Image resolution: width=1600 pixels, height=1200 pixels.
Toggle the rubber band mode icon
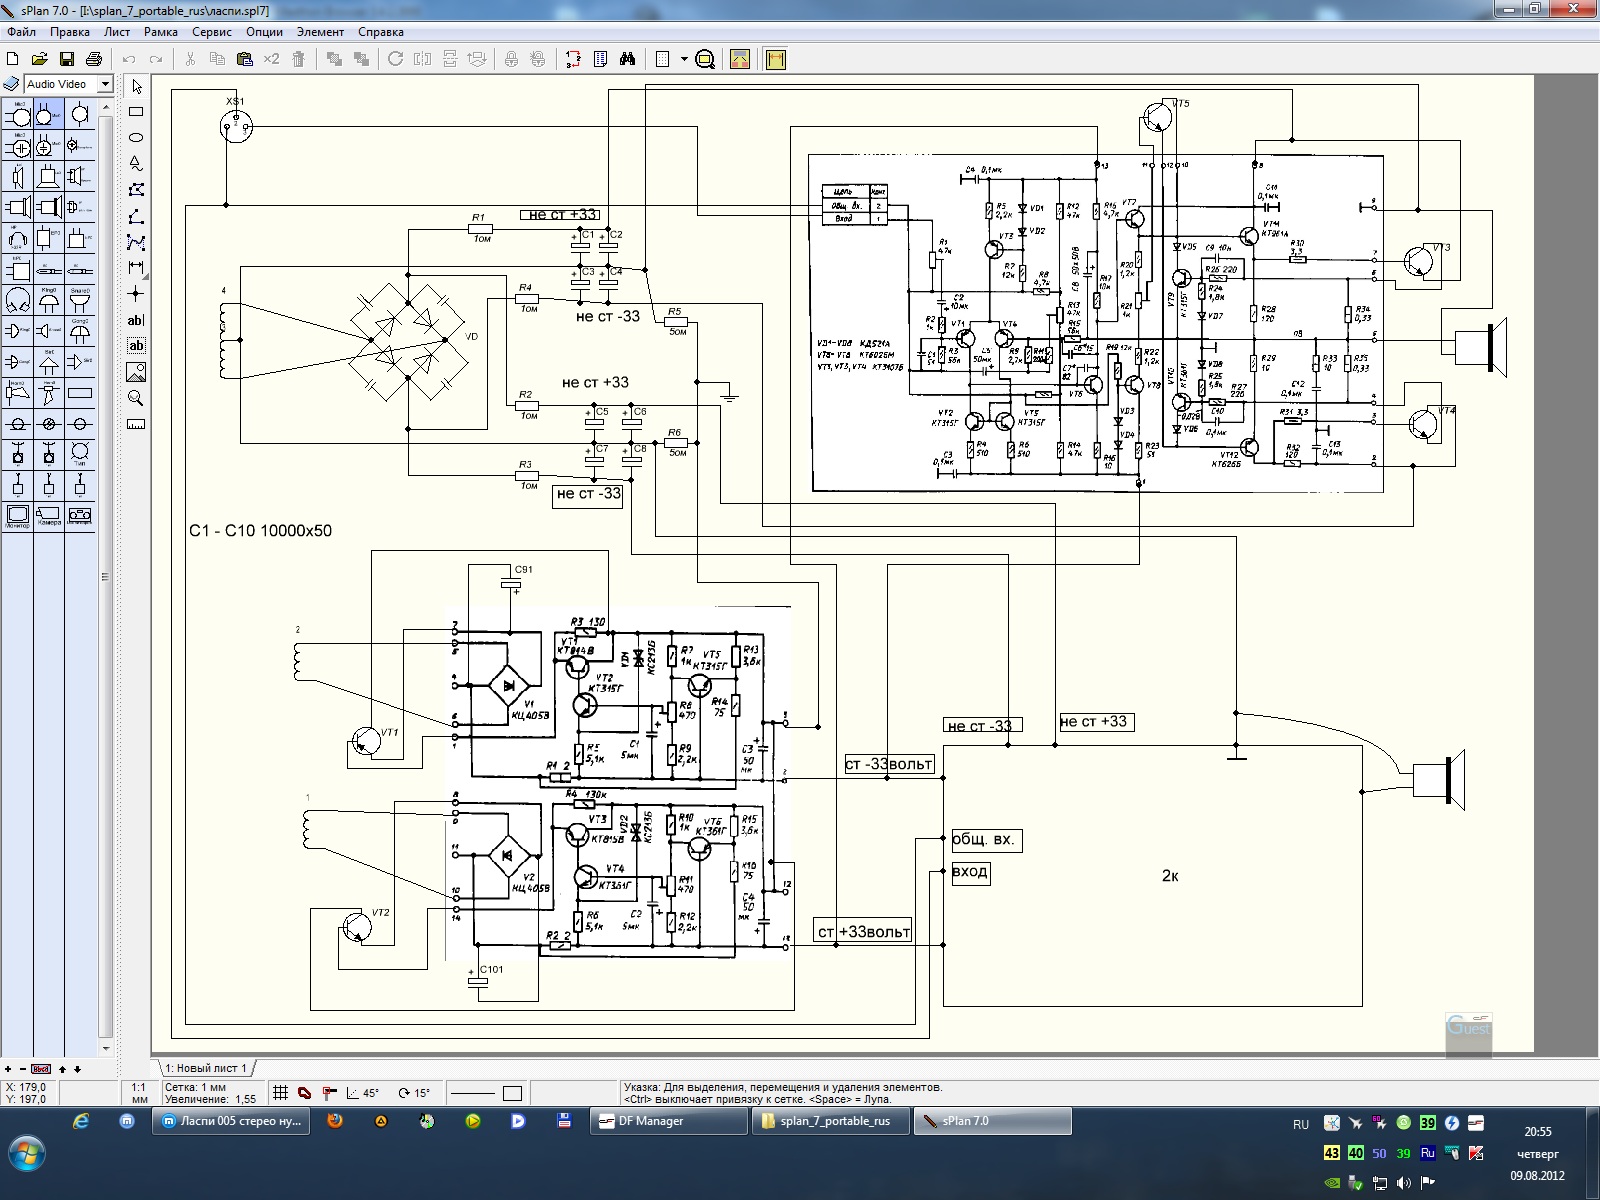305,1093
